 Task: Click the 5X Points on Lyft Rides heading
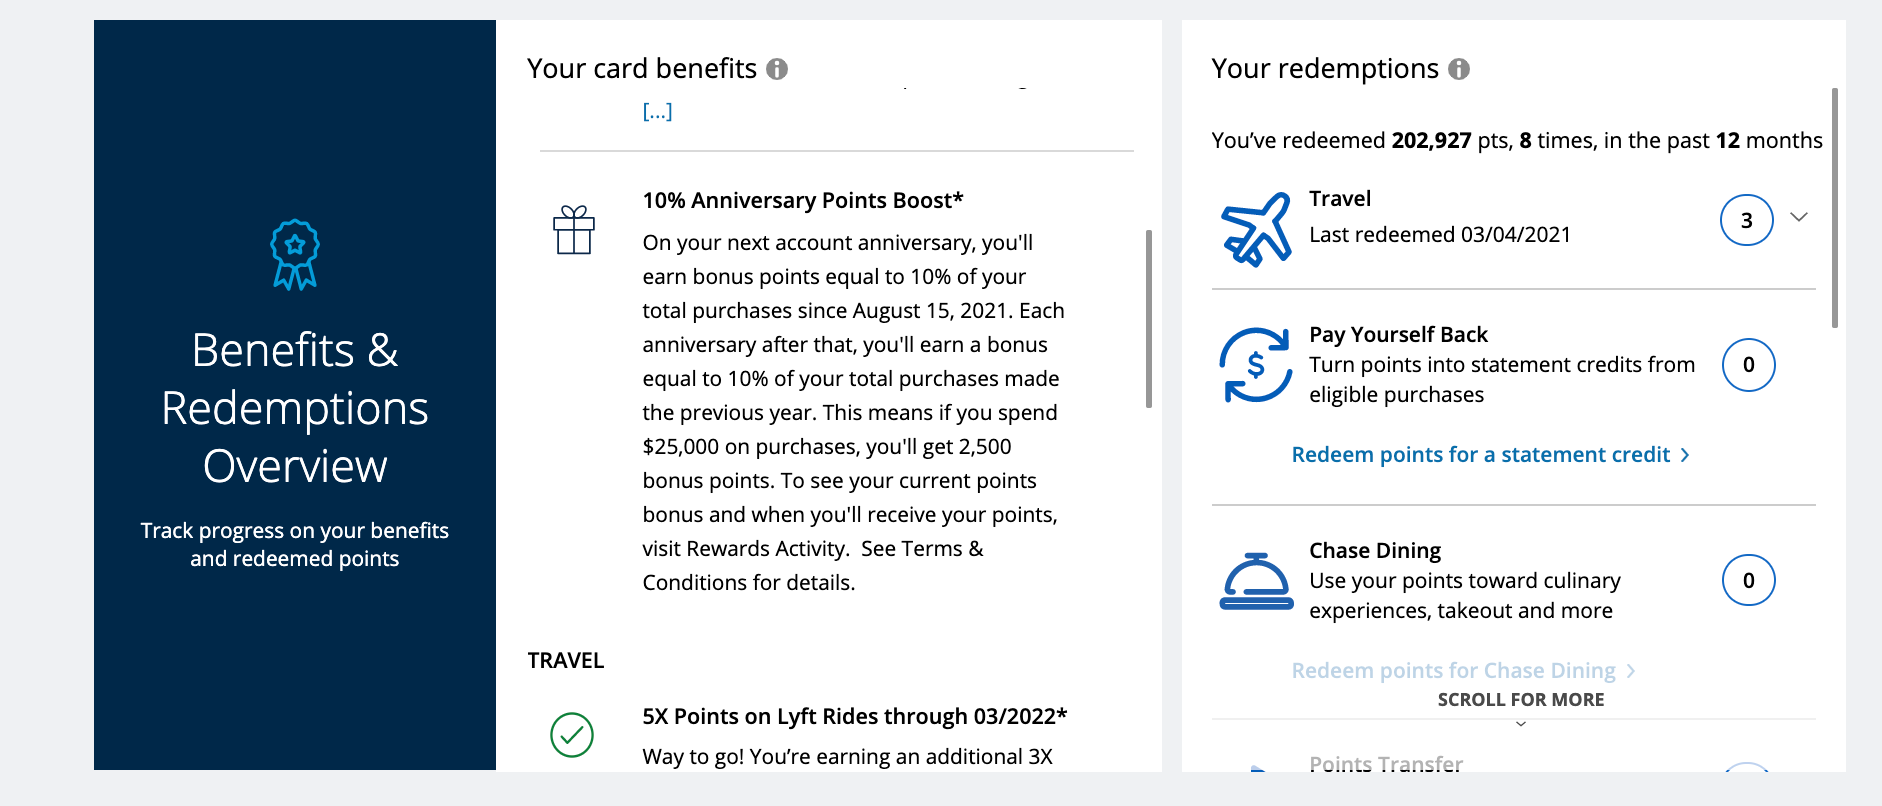pos(855,717)
